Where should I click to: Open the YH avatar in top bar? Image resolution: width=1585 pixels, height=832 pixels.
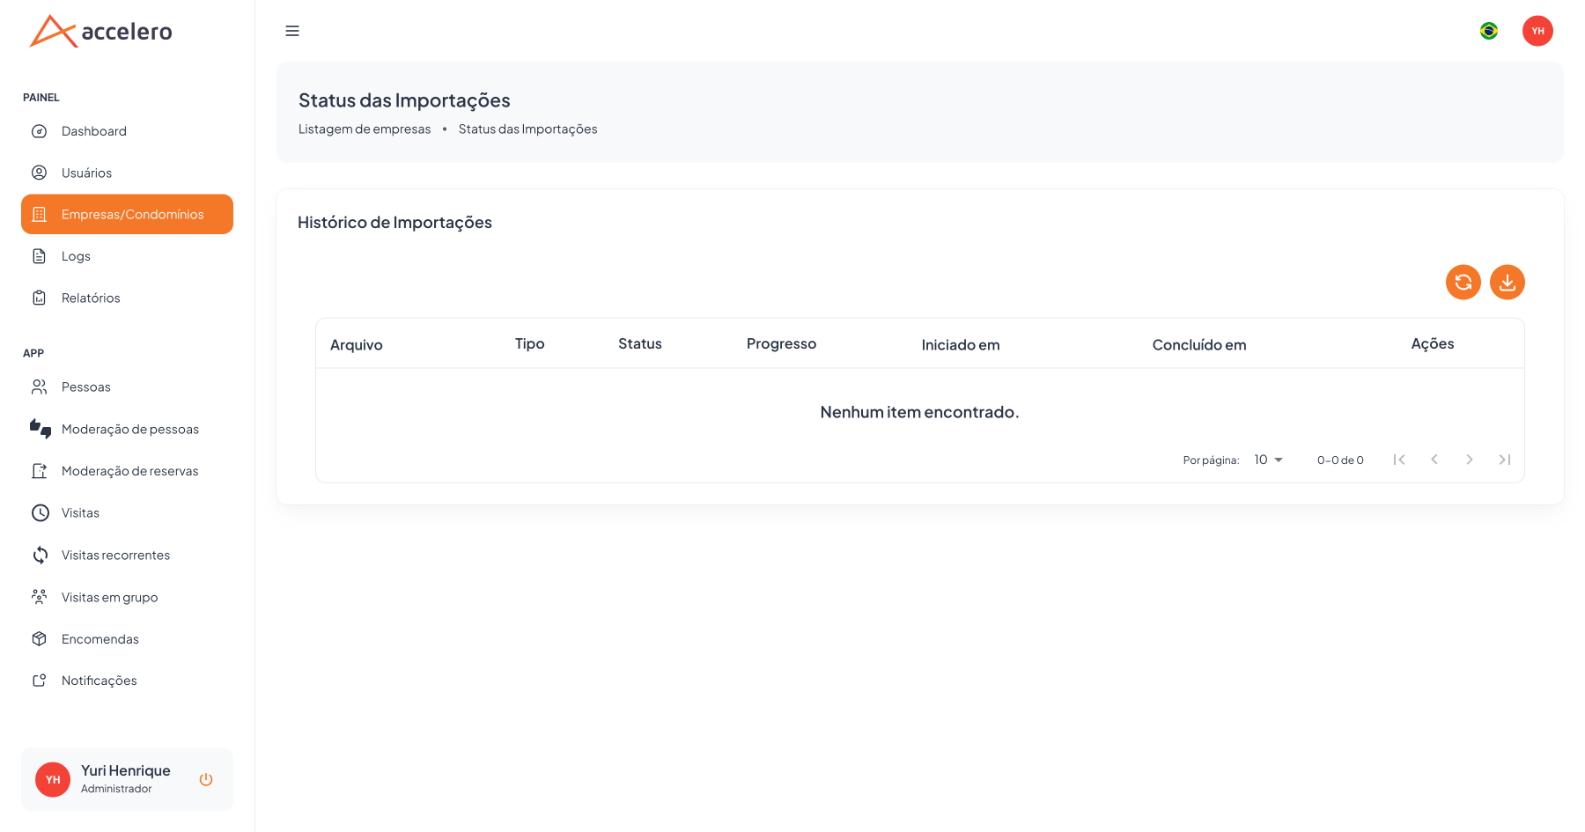(x=1538, y=31)
